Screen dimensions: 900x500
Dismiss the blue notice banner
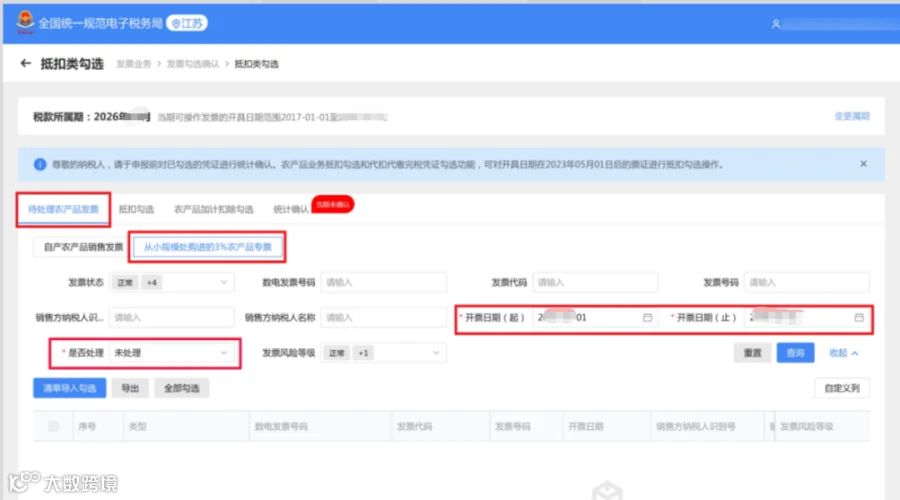863,164
